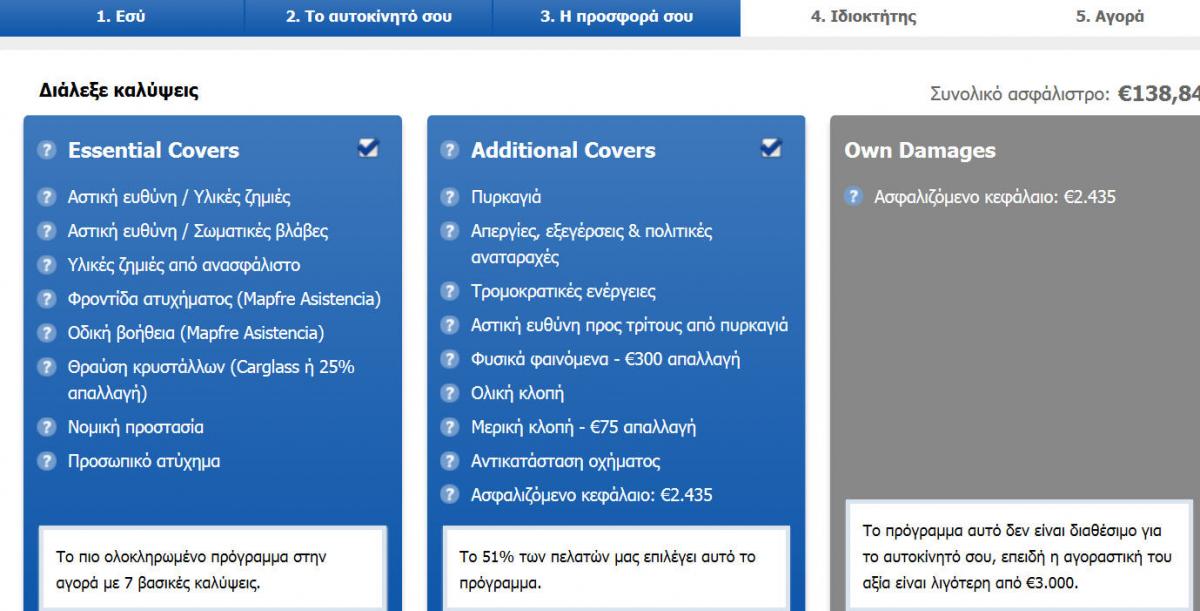This screenshot has width=1200, height=611.
Task: Show info for Own Damages Ασφαλιζόμενο κεφάλαιο
Action: [x=853, y=197]
